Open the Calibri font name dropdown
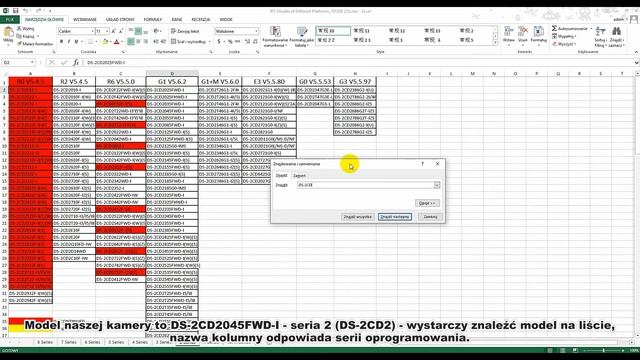Screen dimensions: 640x360 (x=92, y=31)
